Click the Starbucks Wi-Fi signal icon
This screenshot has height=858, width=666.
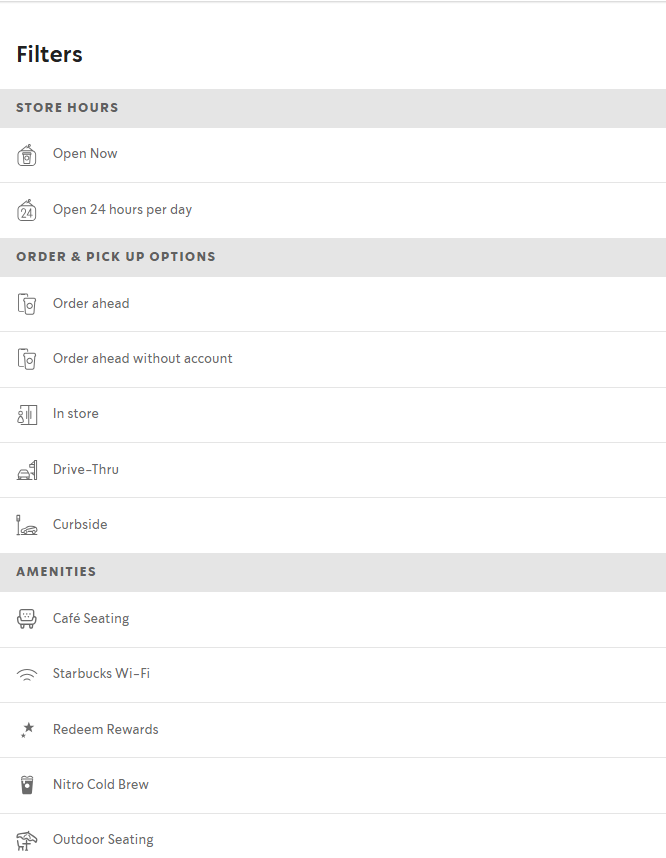pyautogui.click(x=27, y=675)
